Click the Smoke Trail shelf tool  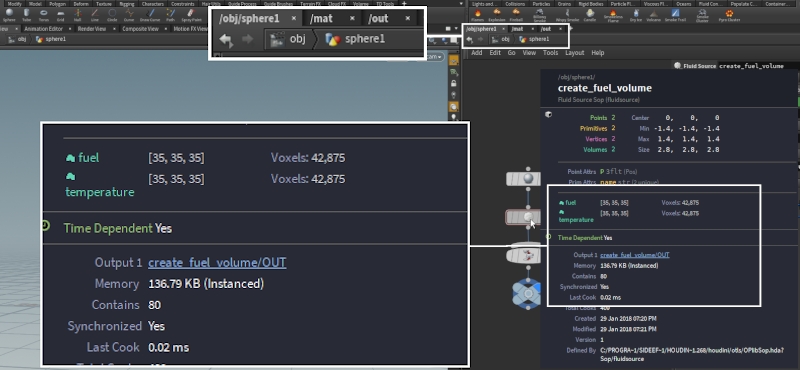point(675,15)
